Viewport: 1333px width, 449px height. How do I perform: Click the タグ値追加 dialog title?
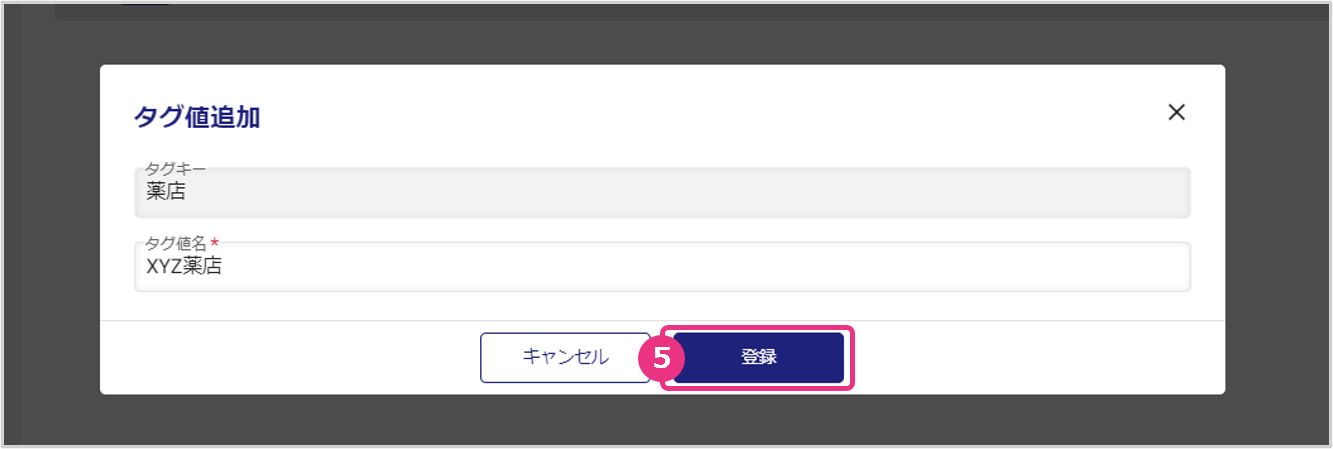[x=197, y=117]
